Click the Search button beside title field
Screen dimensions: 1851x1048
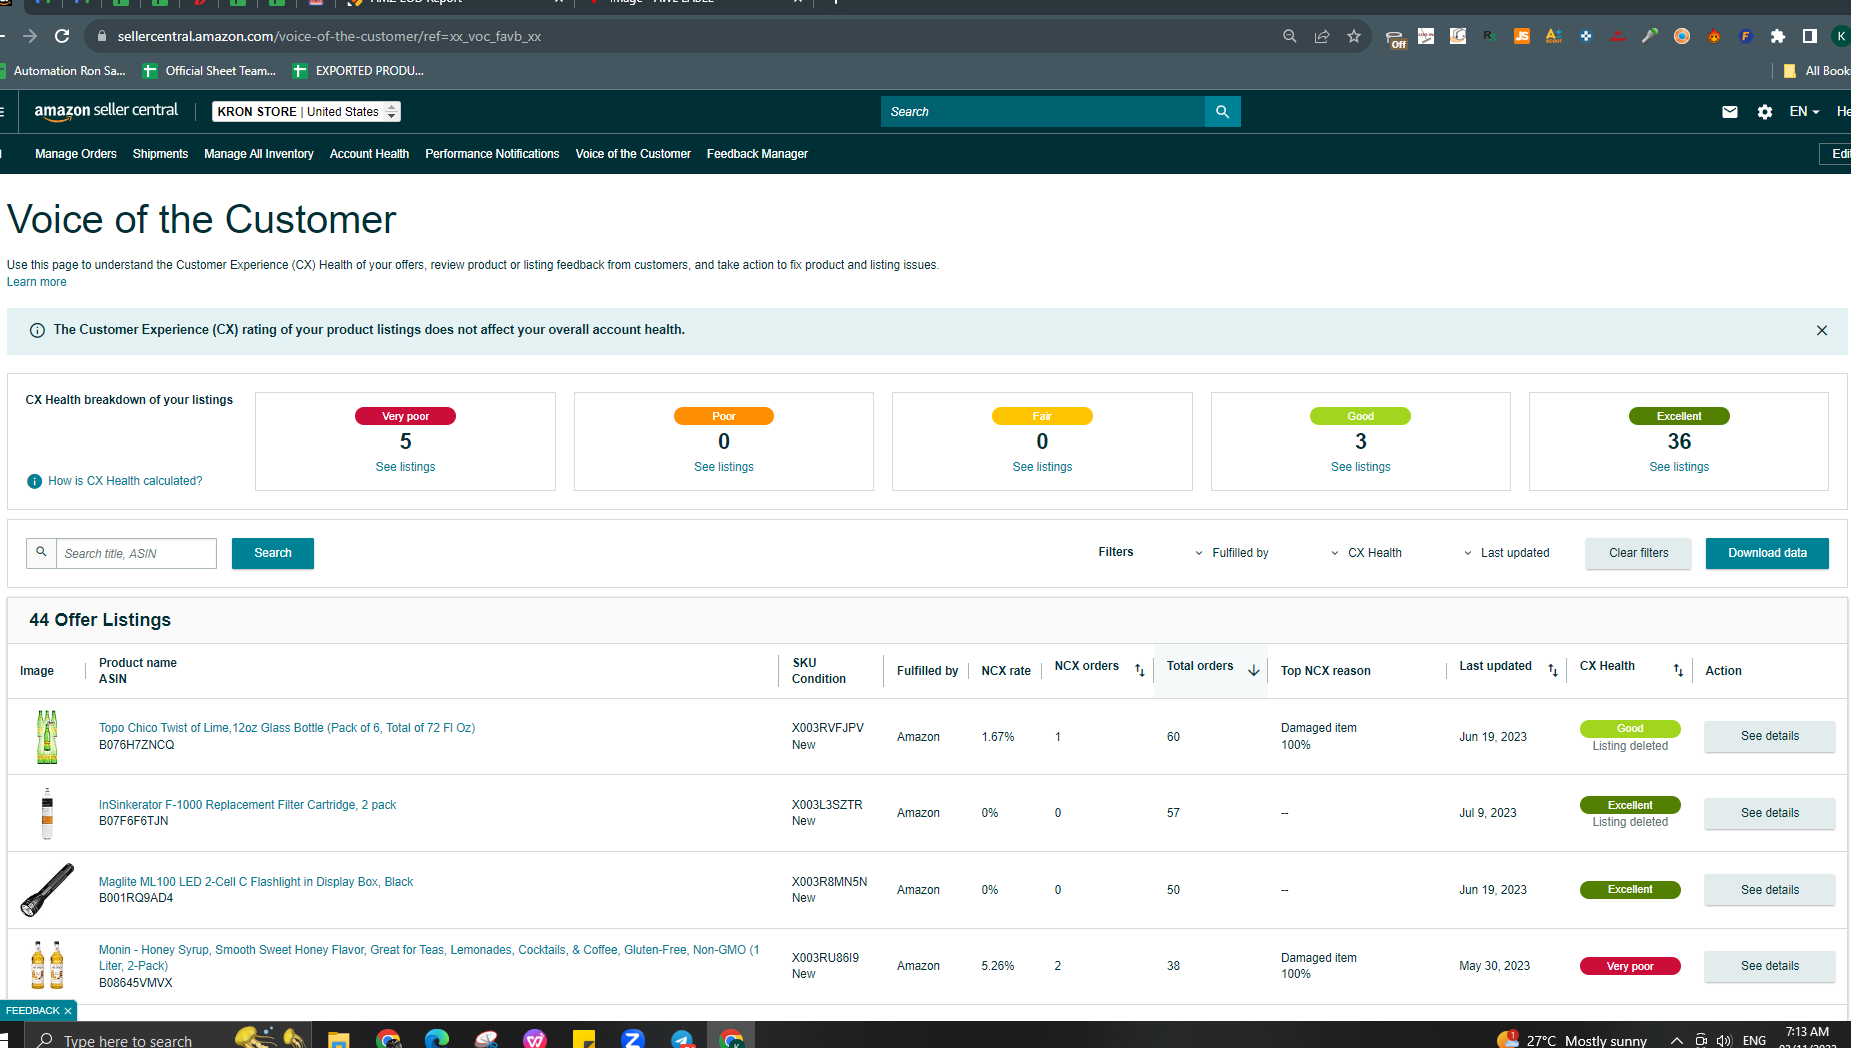[273, 553]
